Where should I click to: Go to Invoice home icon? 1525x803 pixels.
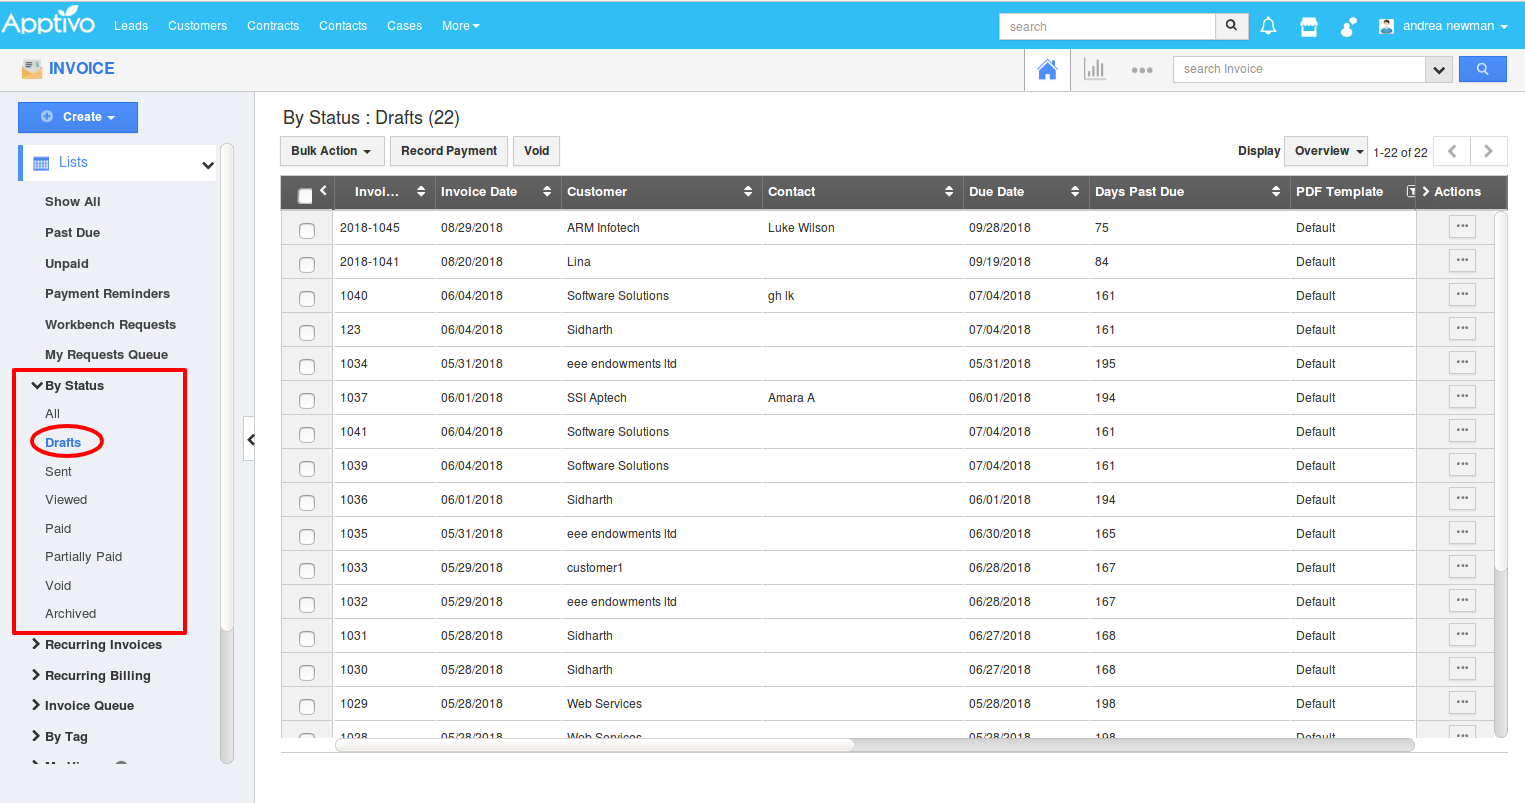pos(1047,69)
